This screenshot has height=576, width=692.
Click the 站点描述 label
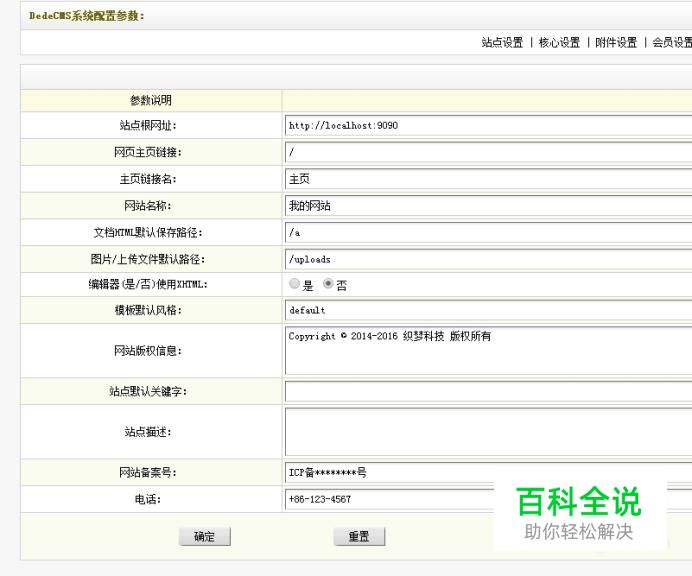point(148,432)
